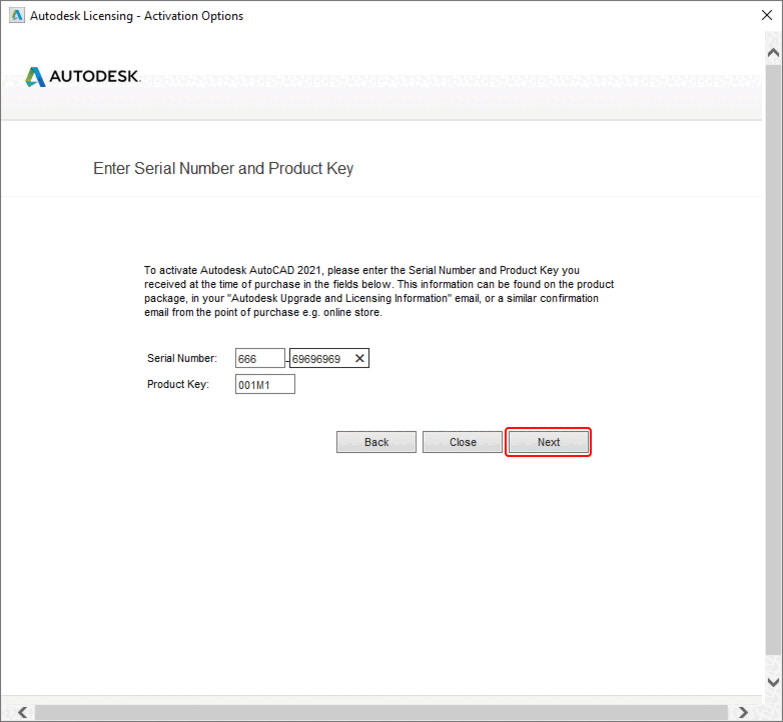Close the Autodesk Licensing window
The width and height of the screenshot is (783, 722).
pos(767,15)
